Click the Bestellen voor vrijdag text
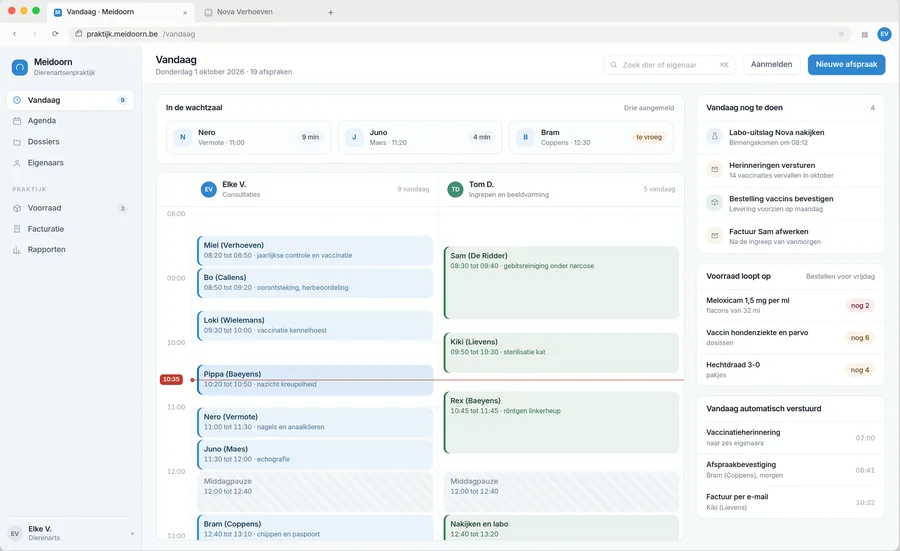This screenshot has width=900, height=551. click(x=840, y=277)
